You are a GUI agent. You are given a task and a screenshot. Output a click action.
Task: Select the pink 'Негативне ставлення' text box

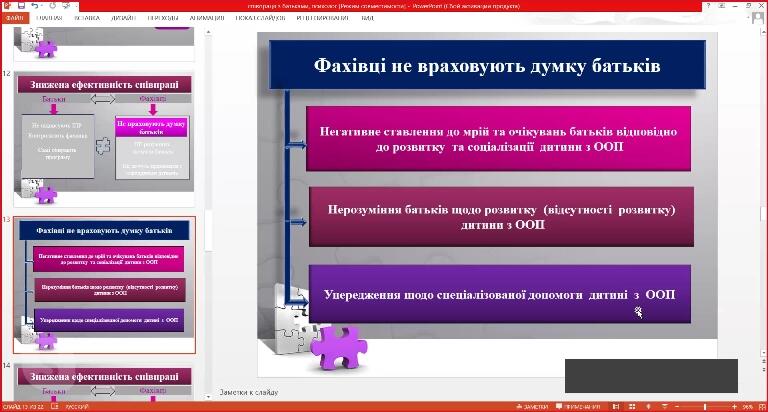[499, 139]
